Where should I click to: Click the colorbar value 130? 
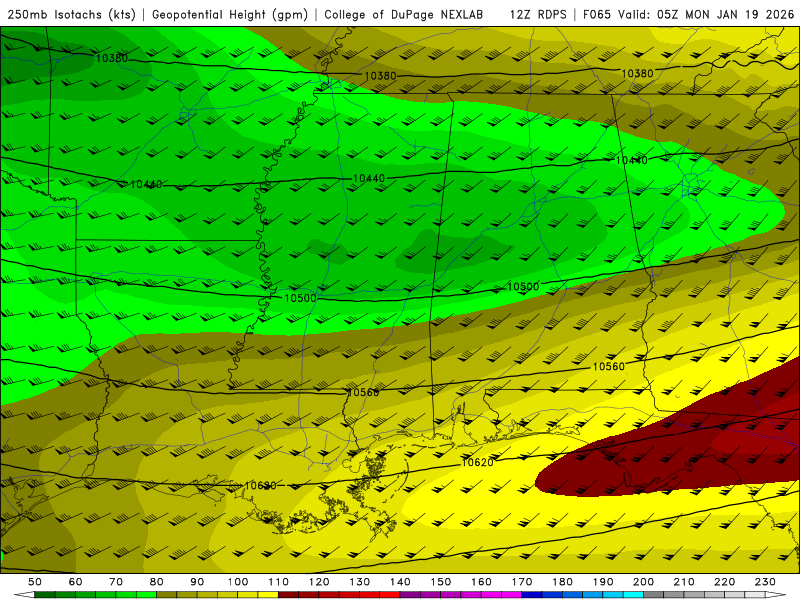point(360,582)
